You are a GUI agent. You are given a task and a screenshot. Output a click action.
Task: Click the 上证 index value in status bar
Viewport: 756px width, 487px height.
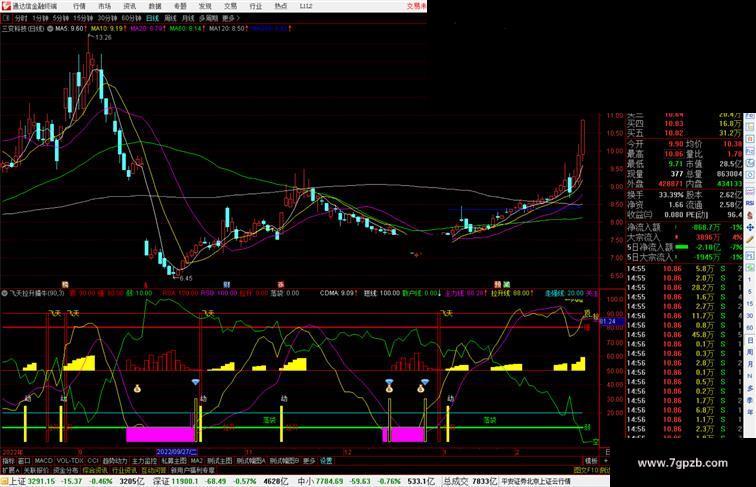41,481
